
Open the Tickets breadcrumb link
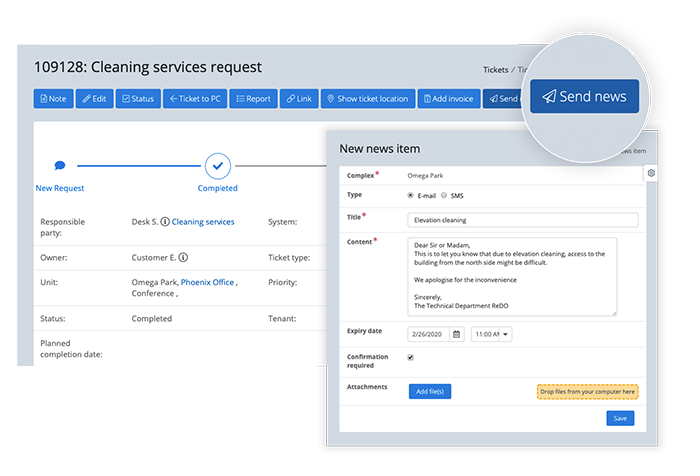point(496,70)
